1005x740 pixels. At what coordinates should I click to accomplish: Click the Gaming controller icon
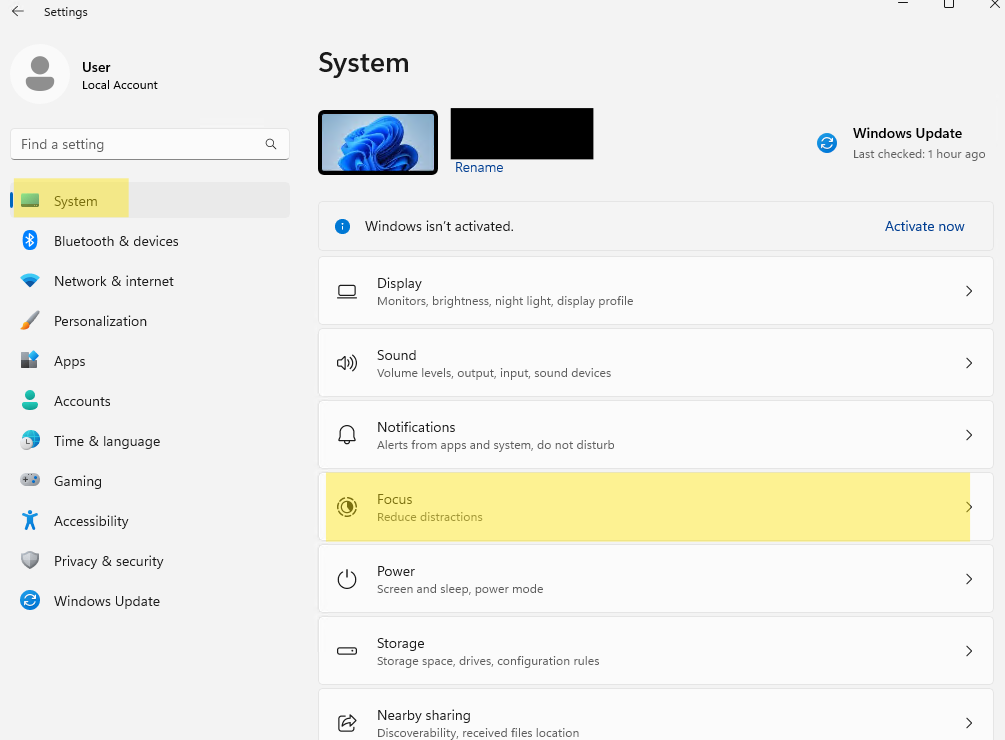pyautogui.click(x=30, y=481)
